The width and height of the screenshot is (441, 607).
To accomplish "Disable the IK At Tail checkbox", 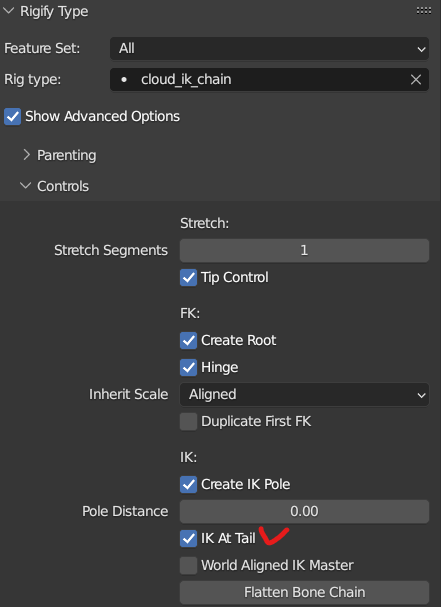I will pyautogui.click(x=188, y=538).
